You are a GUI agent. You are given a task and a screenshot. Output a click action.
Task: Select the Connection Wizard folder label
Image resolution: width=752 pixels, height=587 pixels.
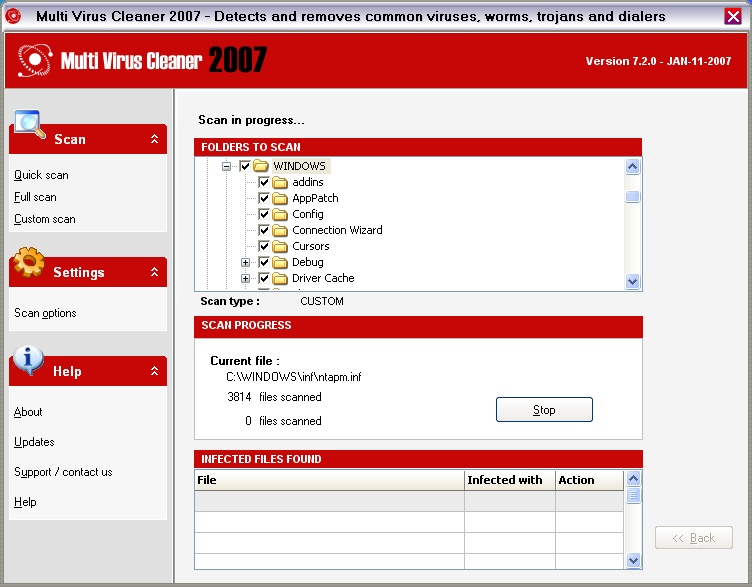[x=337, y=230]
